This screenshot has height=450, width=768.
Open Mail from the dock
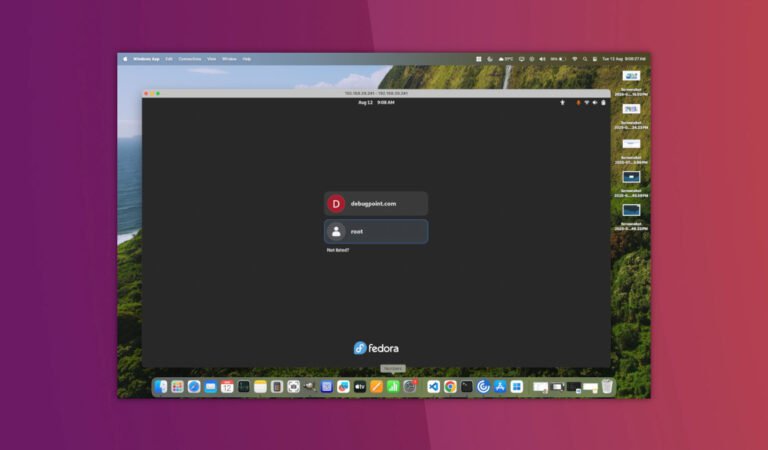click(x=211, y=386)
